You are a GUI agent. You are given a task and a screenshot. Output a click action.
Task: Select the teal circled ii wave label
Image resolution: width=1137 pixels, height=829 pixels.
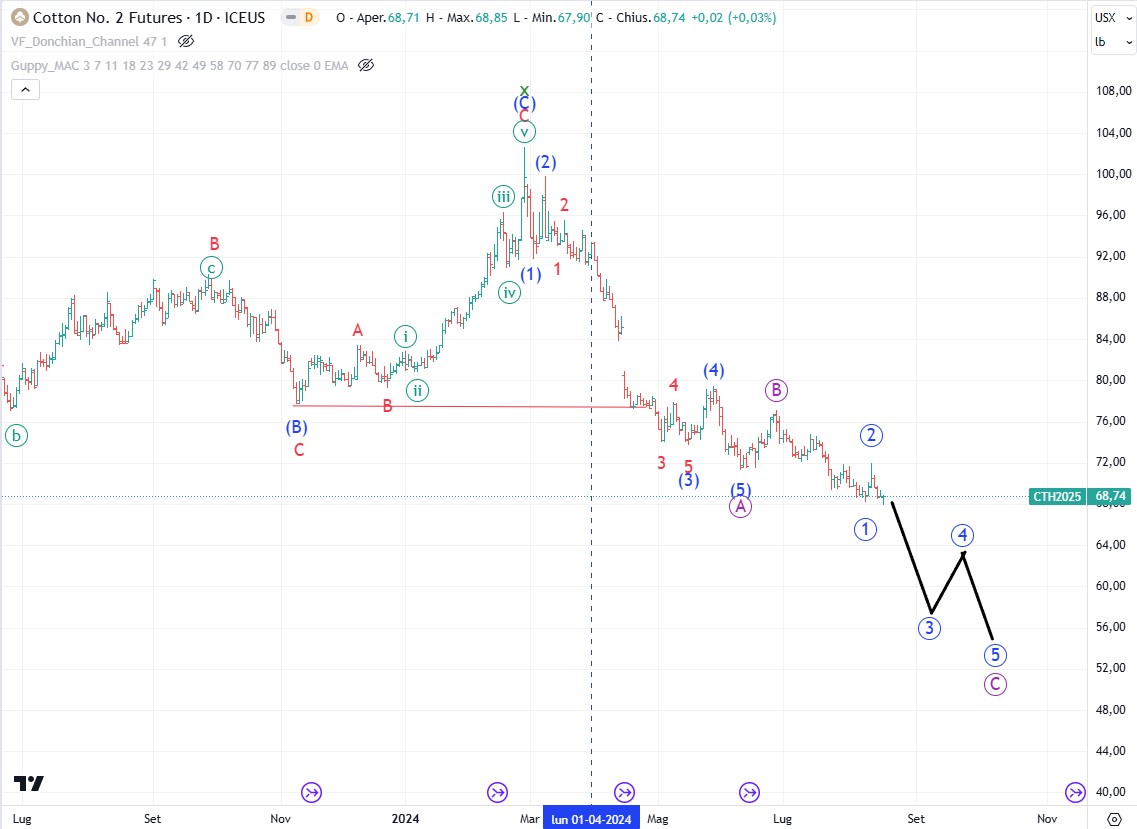(417, 391)
